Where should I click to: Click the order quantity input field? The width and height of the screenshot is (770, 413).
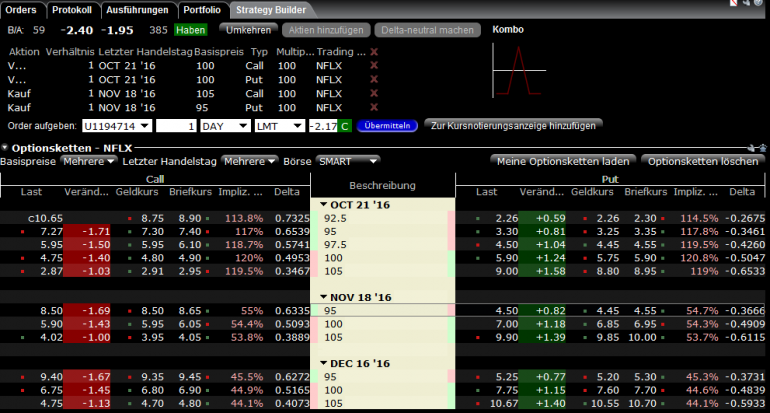pos(176,126)
